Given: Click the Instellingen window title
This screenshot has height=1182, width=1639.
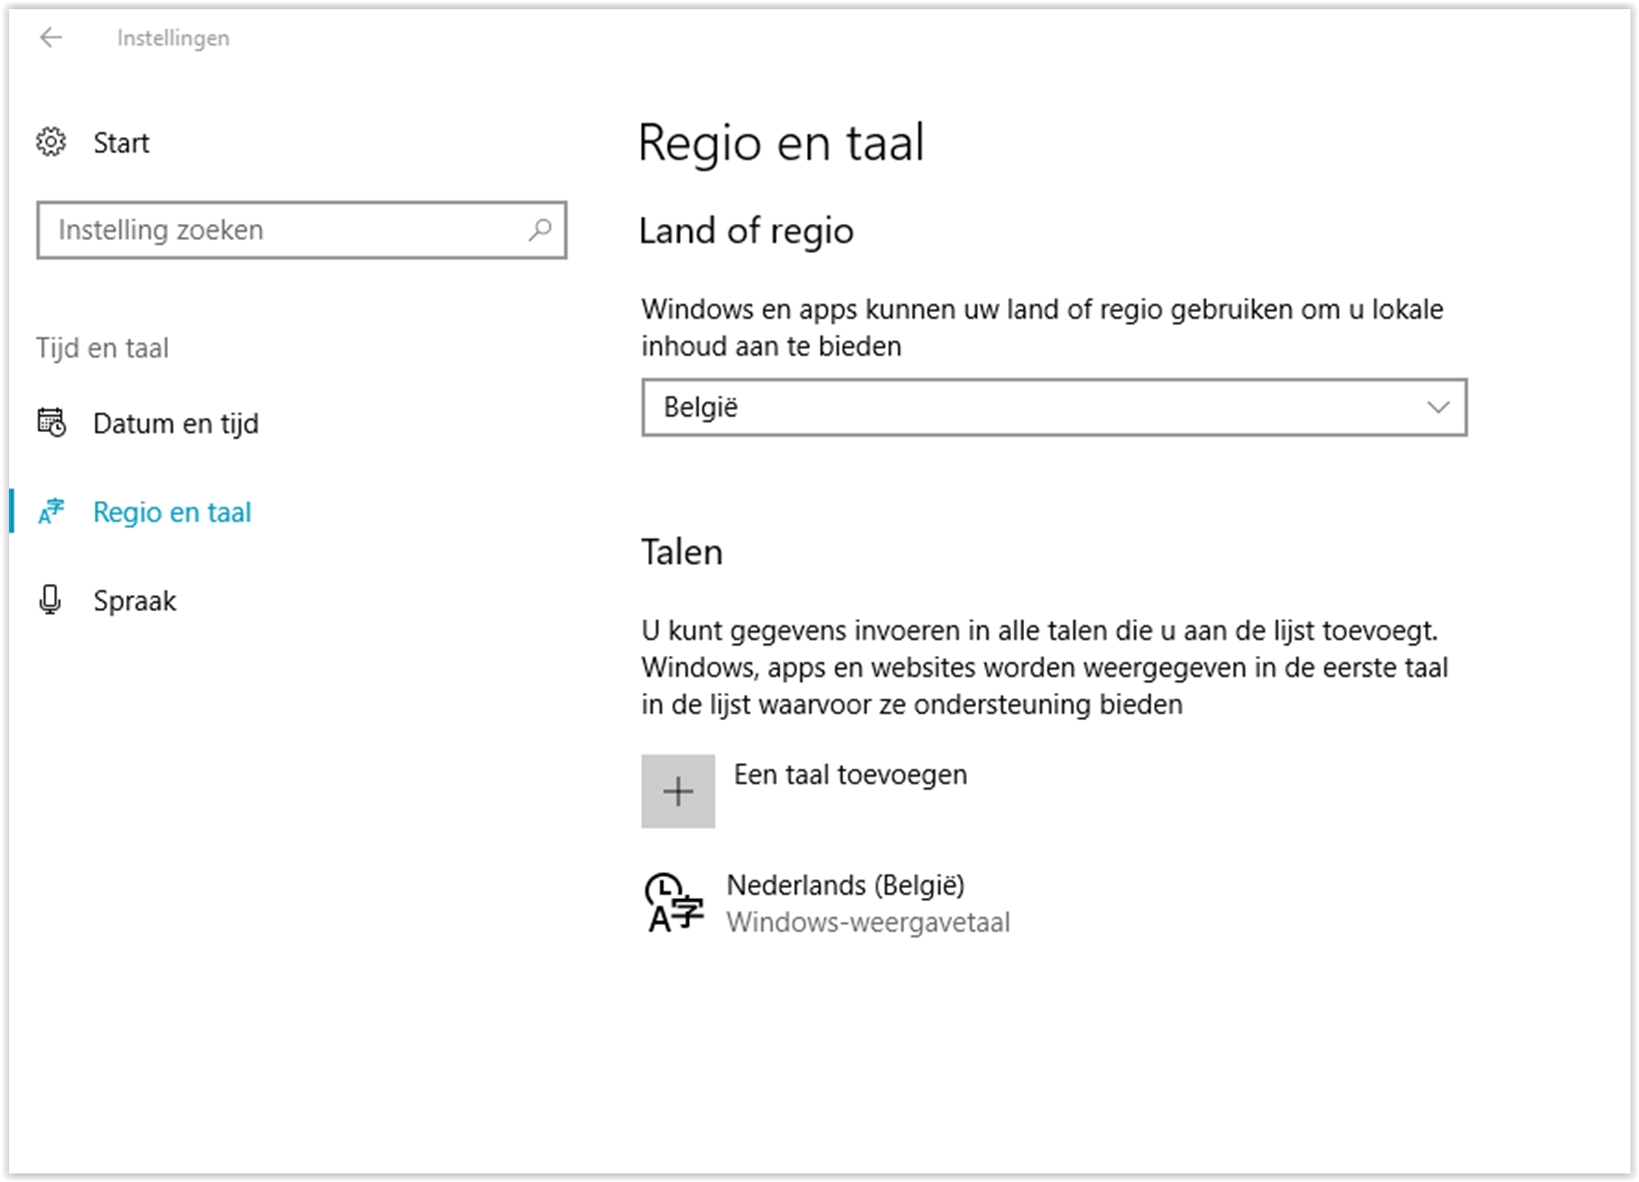Looking at the screenshot, I should (x=173, y=38).
